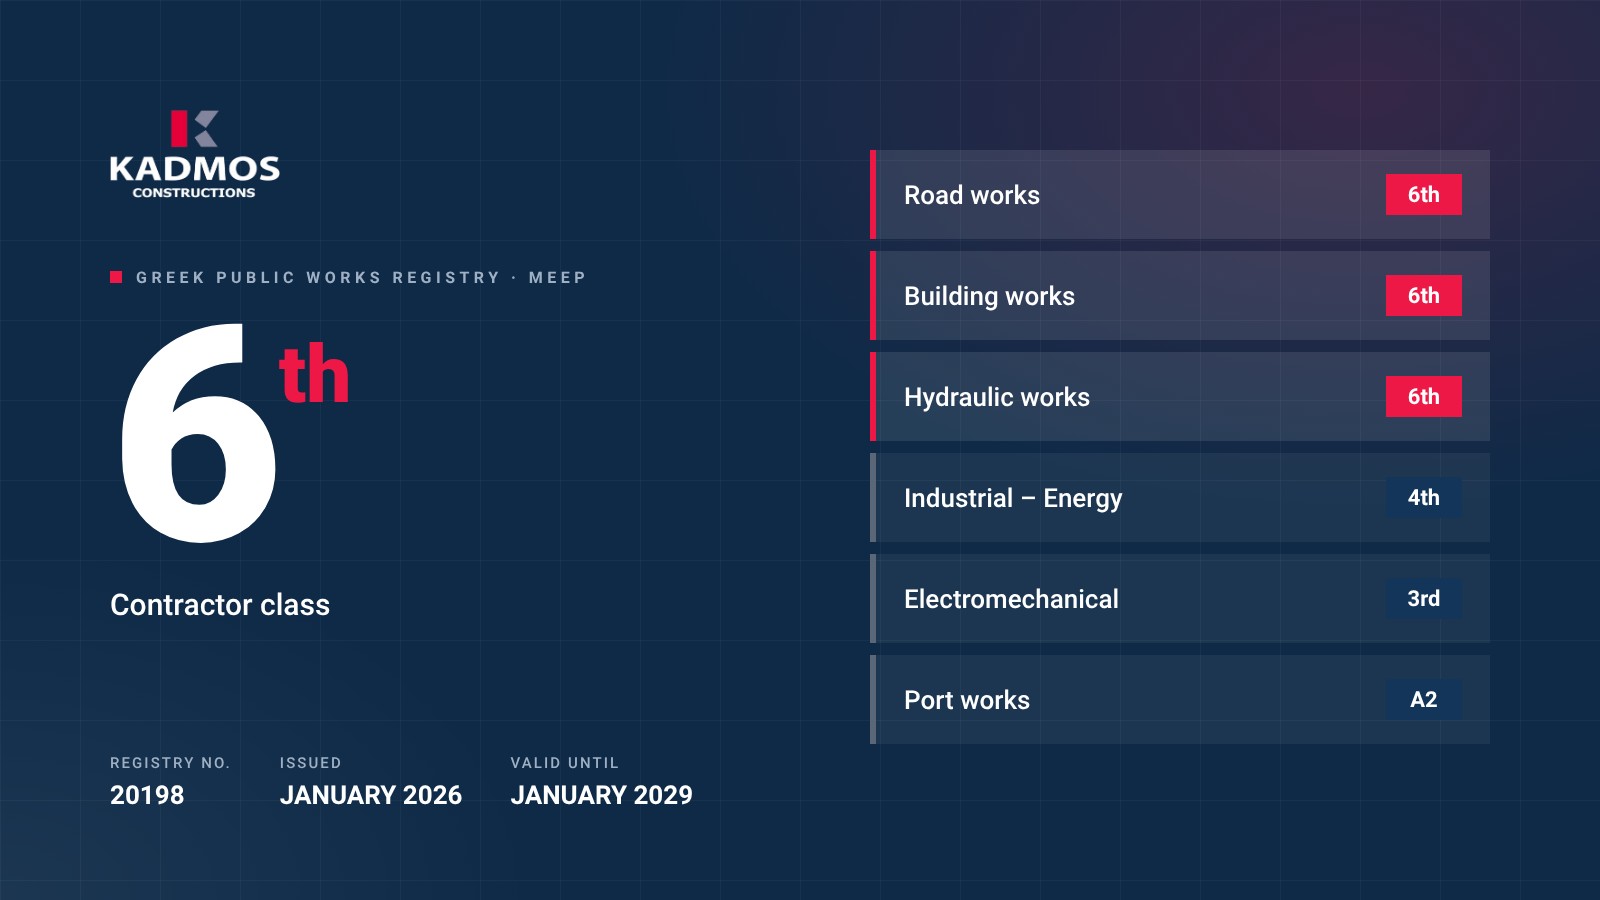1600x900 pixels.
Task: Click the 6th badge for Road works
Action: [x=1424, y=195]
